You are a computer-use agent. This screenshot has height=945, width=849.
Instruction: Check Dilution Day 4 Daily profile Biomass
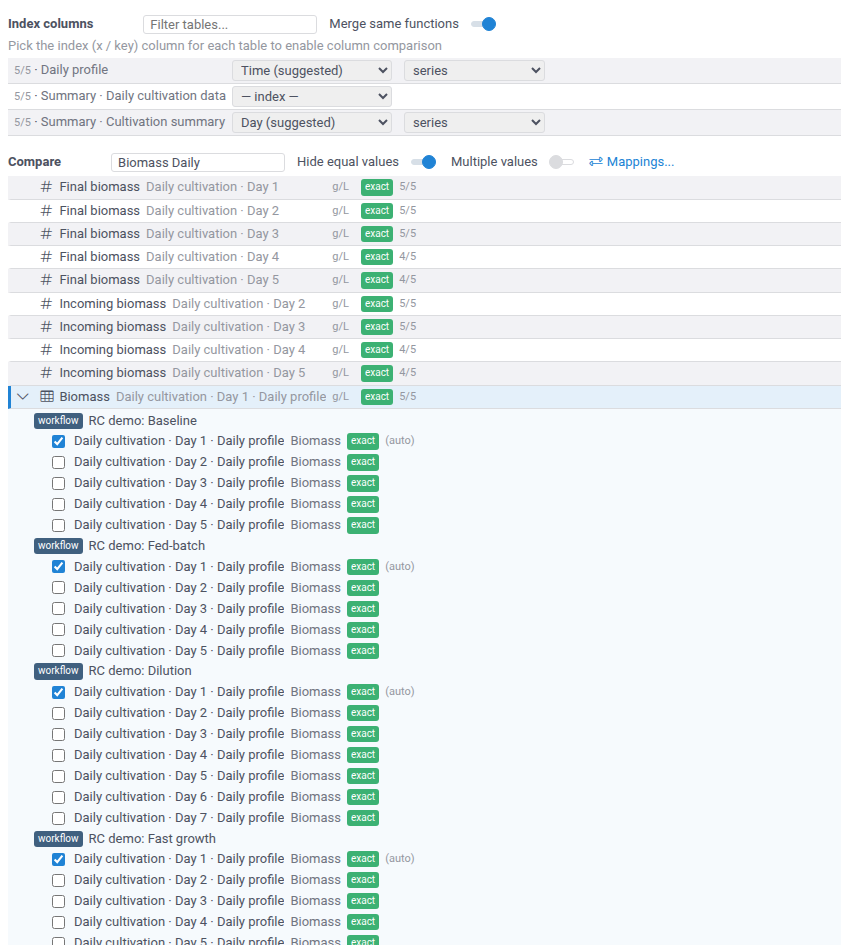click(x=58, y=755)
